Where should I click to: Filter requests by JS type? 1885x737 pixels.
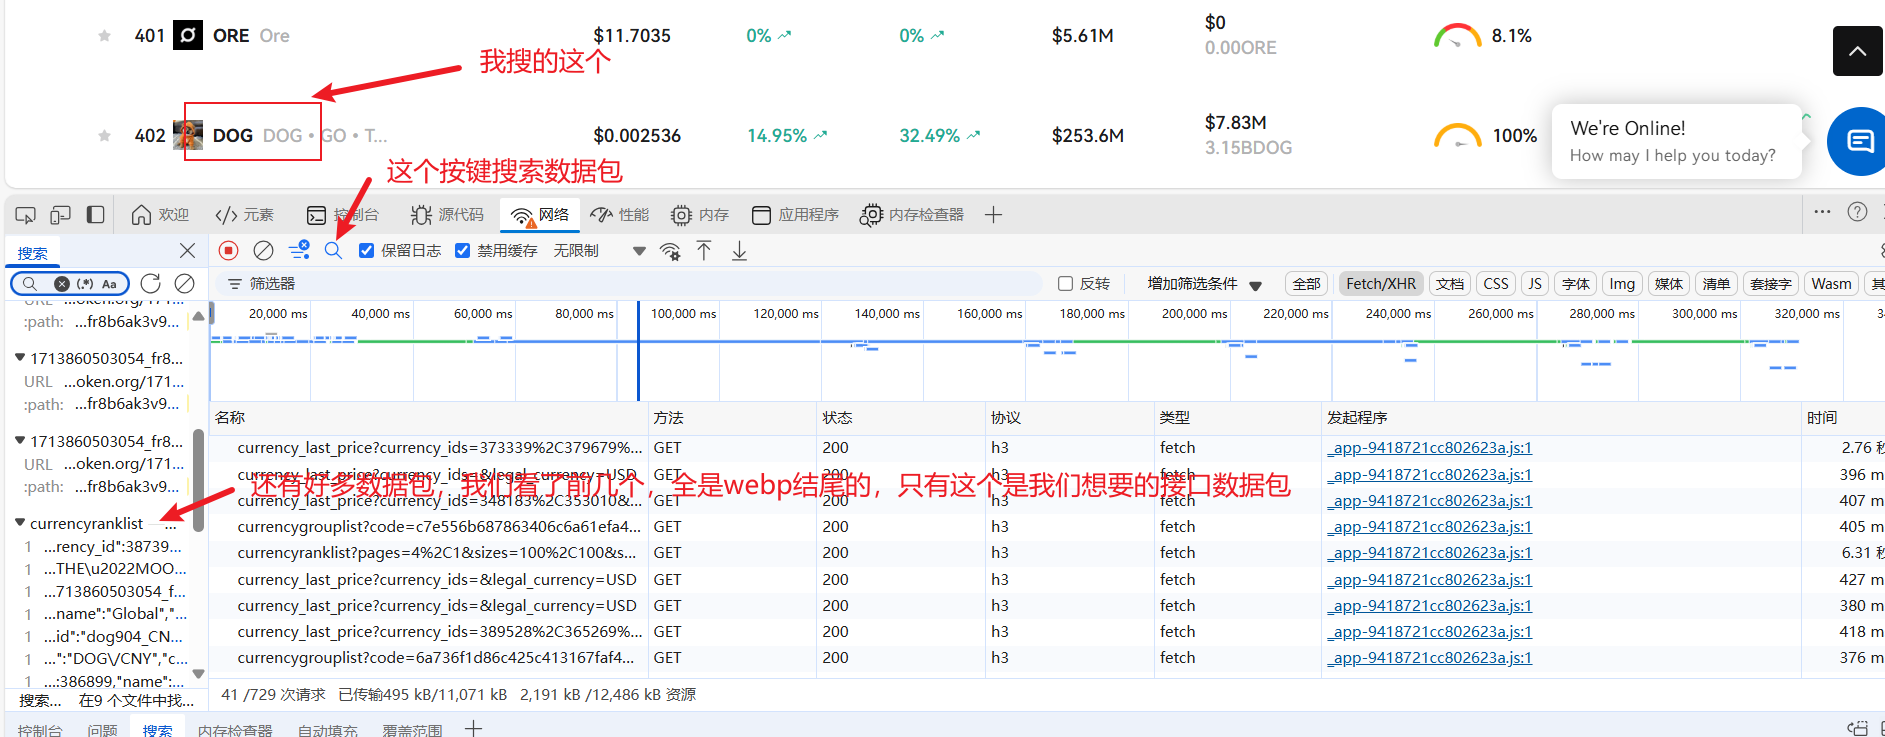(x=1534, y=284)
